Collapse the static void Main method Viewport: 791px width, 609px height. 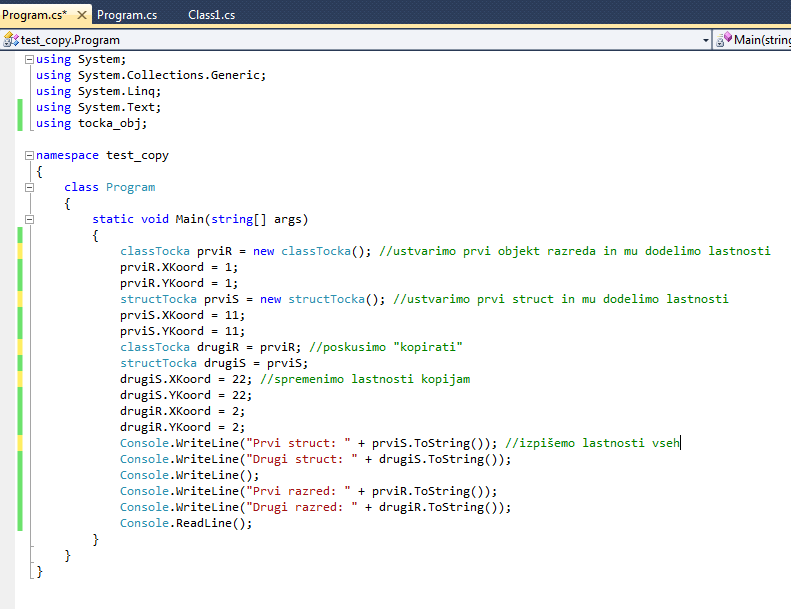pos(29,220)
